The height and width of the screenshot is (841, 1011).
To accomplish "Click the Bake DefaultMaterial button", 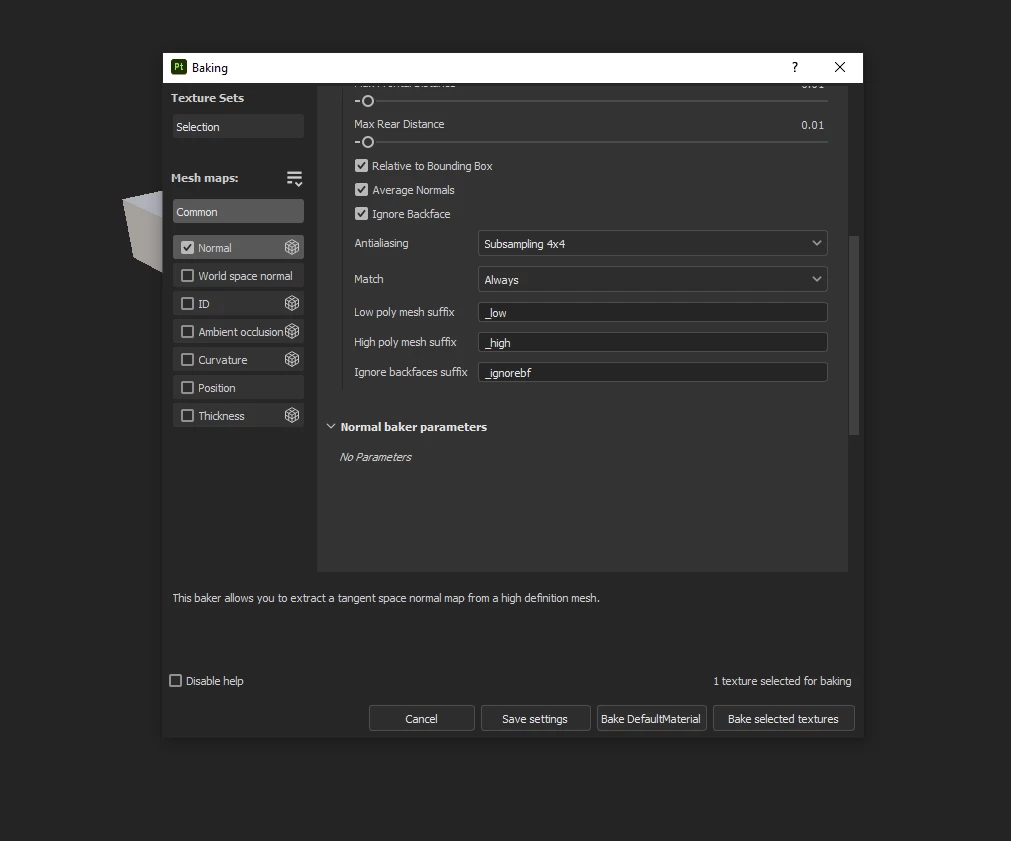I will 651,718.
